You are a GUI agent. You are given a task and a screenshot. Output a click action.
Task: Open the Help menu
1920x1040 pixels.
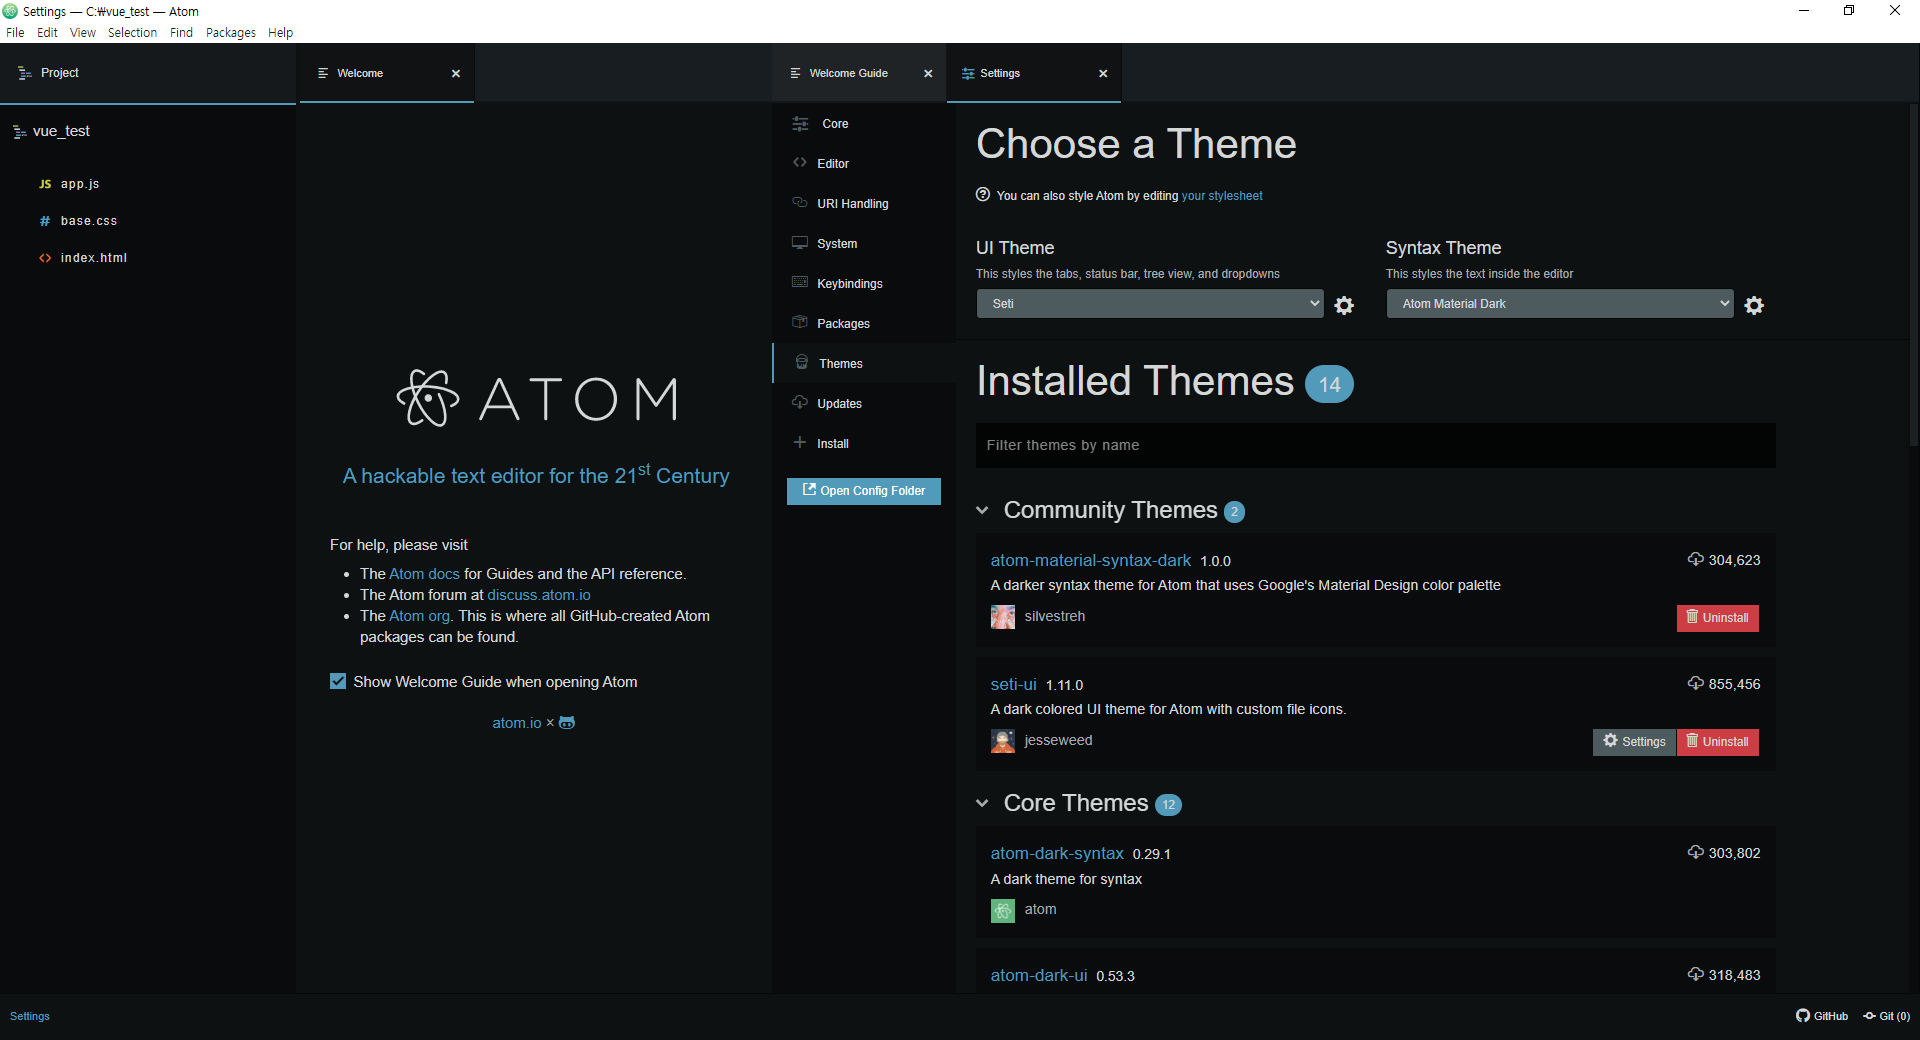(281, 33)
